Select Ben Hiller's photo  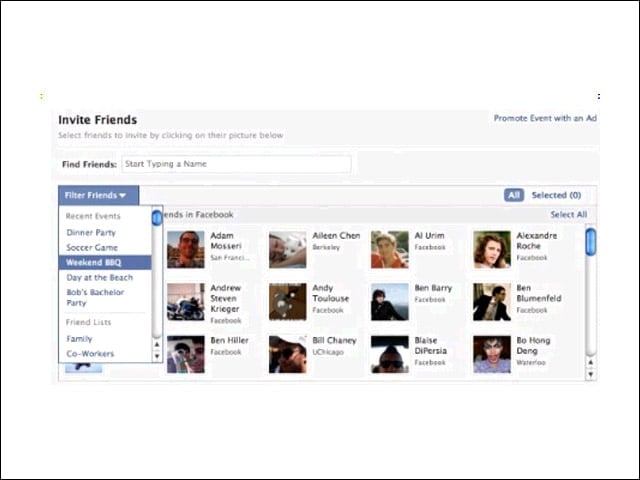click(x=186, y=354)
